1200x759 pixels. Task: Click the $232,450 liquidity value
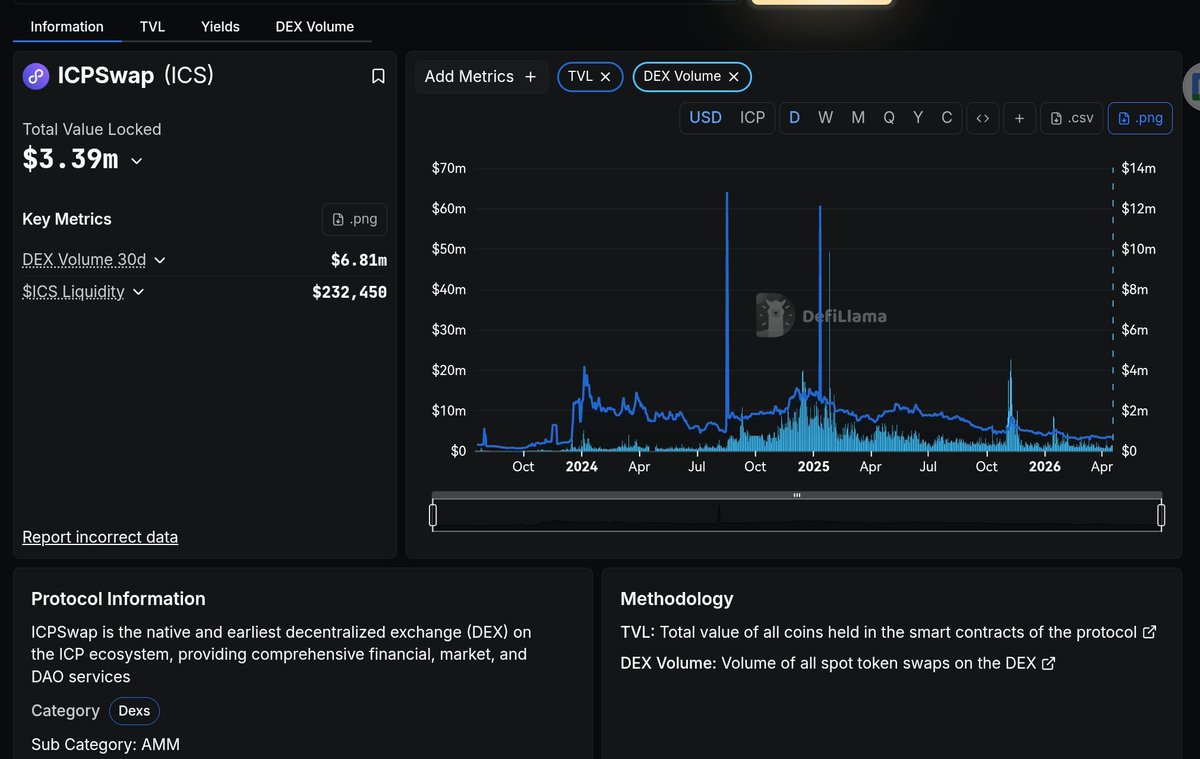pos(349,292)
